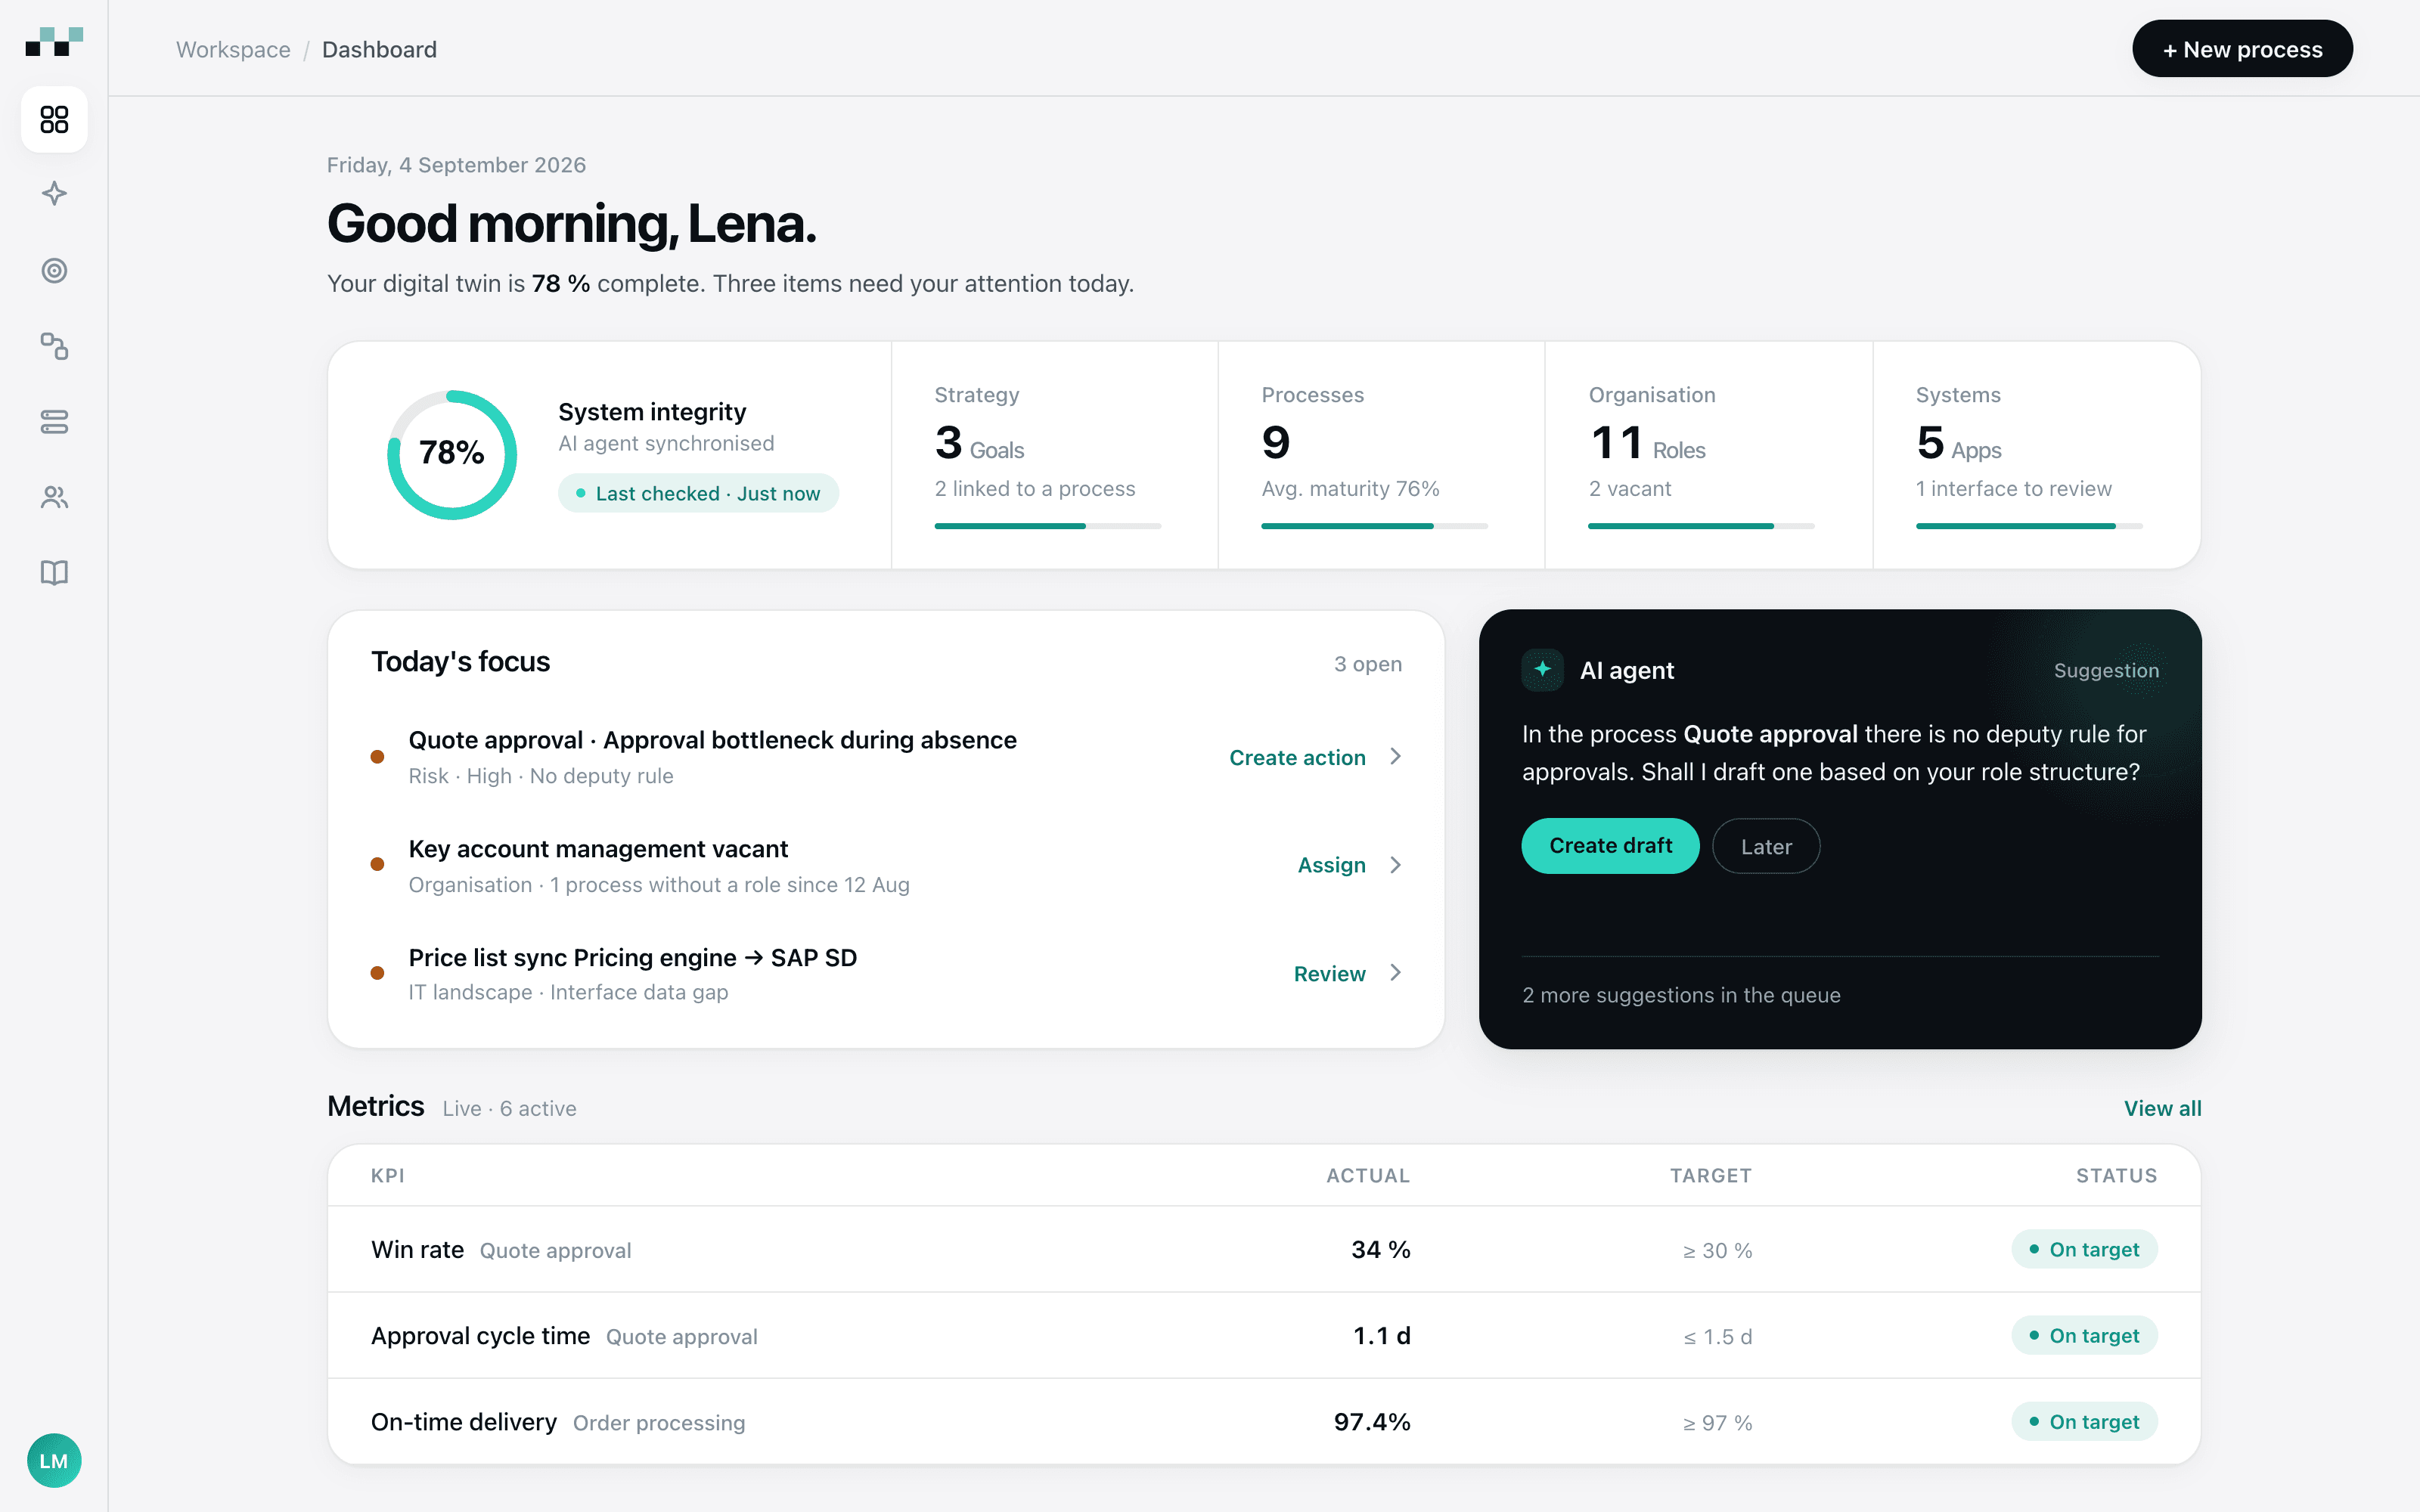Open the systems stack icon in sidebar

click(x=54, y=422)
